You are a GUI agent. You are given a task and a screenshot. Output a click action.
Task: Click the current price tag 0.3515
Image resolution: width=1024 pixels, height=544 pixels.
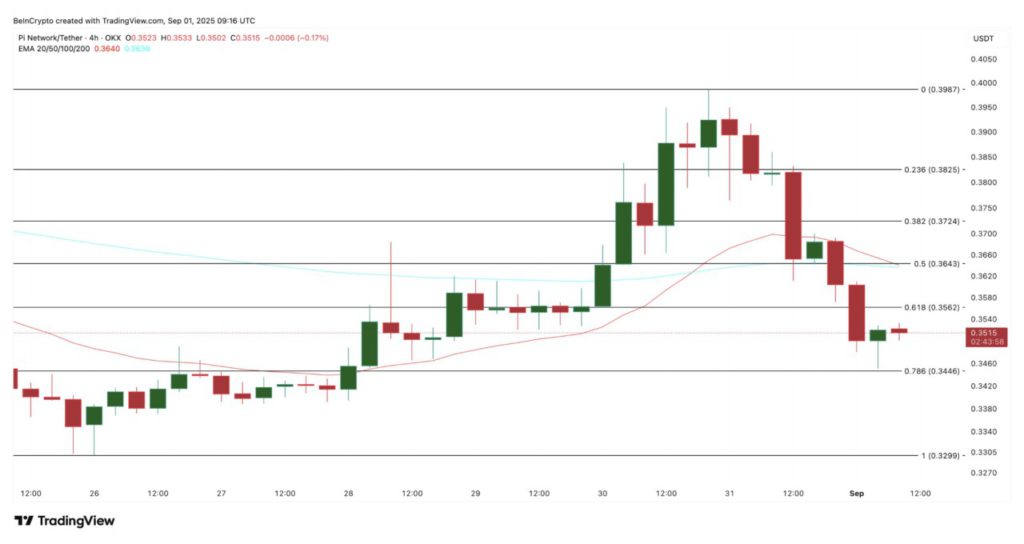(x=985, y=333)
